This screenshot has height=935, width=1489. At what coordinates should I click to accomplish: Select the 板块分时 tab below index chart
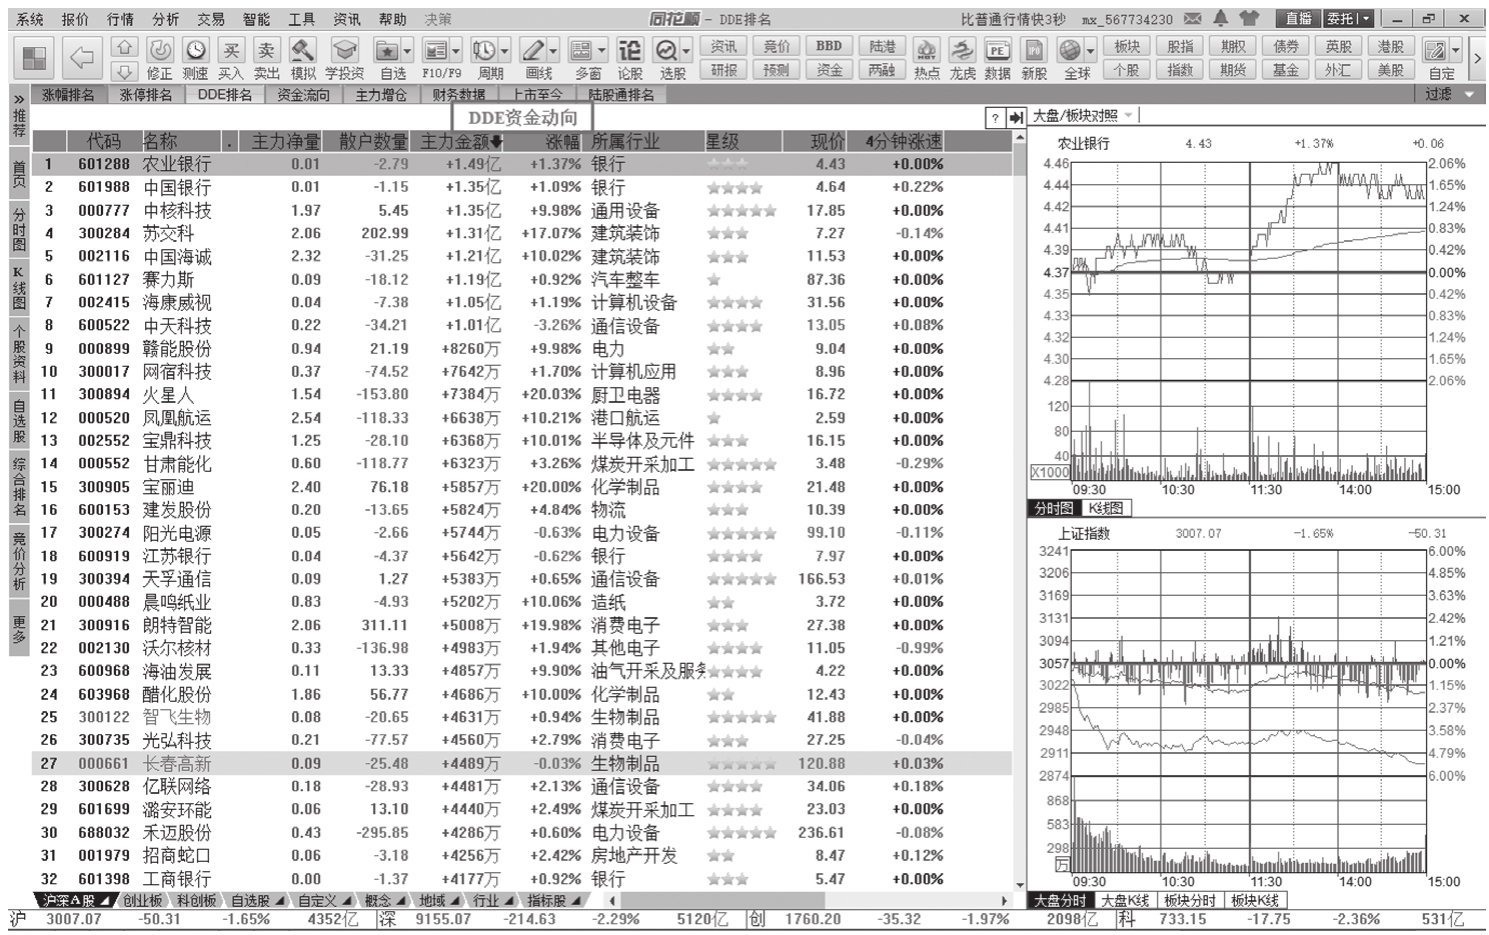click(1190, 901)
